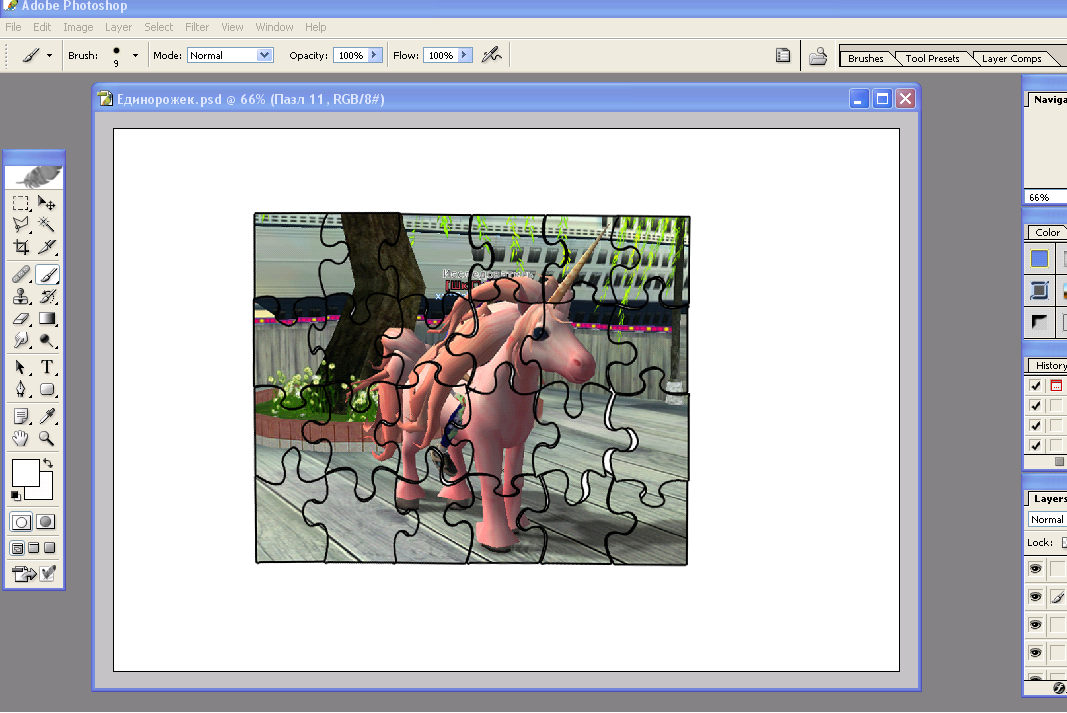The image size is (1067, 713).
Task: Switch to the Brushes tab
Action: 866,59
